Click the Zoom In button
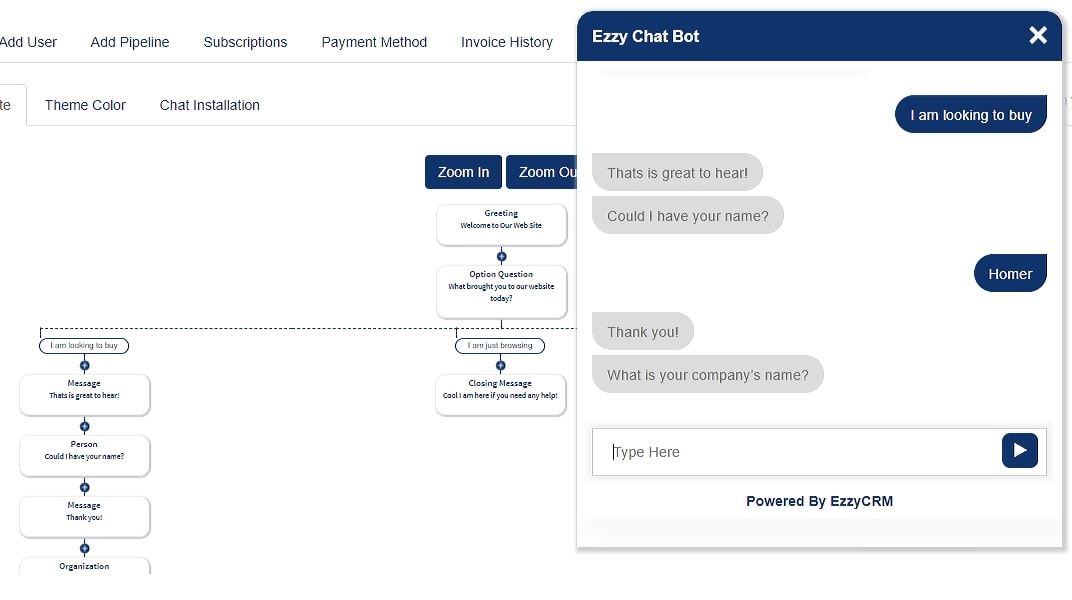This screenshot has height=600, width=1072. [463, 171]
